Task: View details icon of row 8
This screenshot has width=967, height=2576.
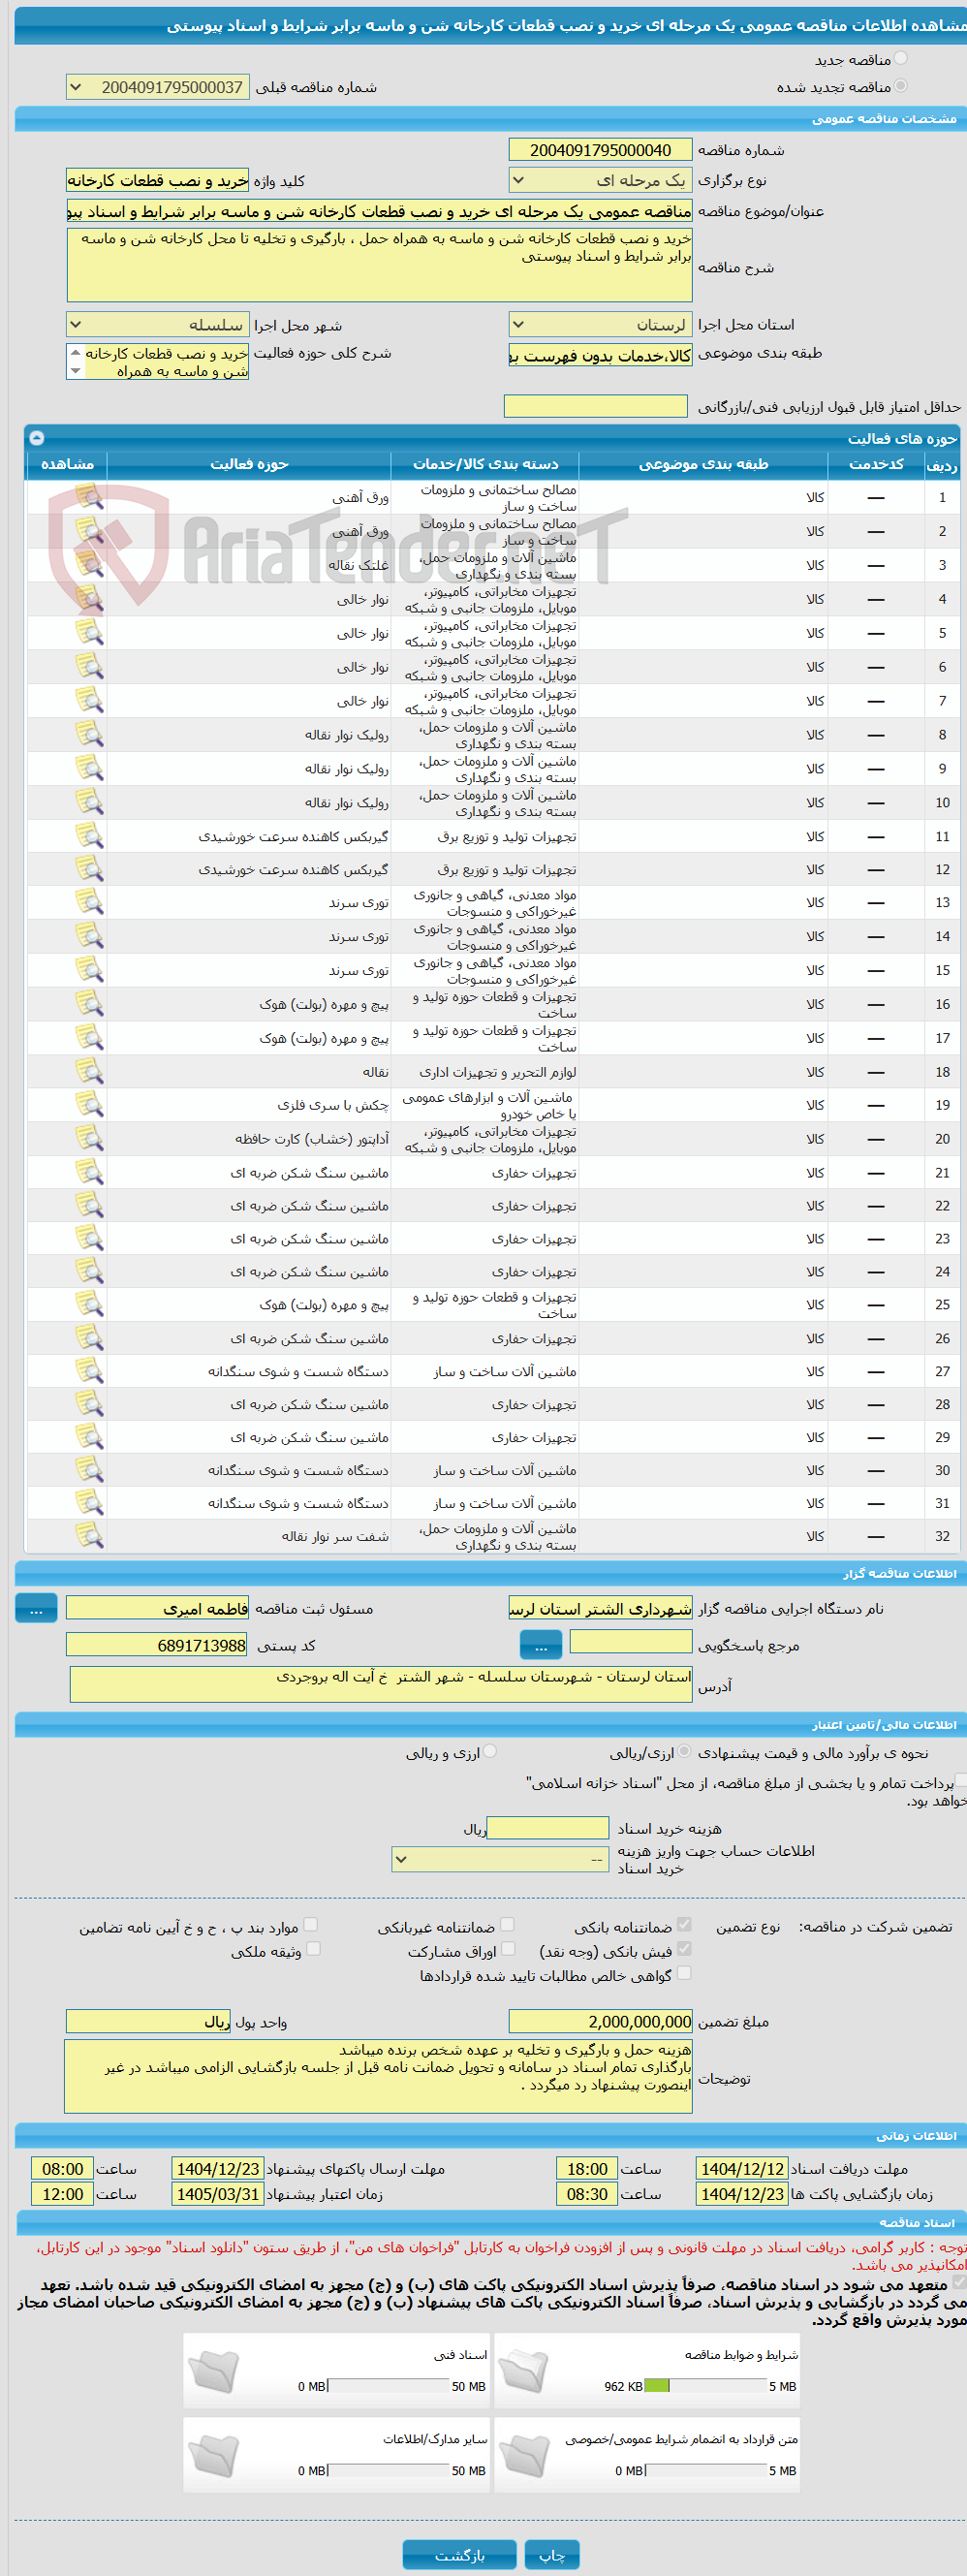Action: 89,735
